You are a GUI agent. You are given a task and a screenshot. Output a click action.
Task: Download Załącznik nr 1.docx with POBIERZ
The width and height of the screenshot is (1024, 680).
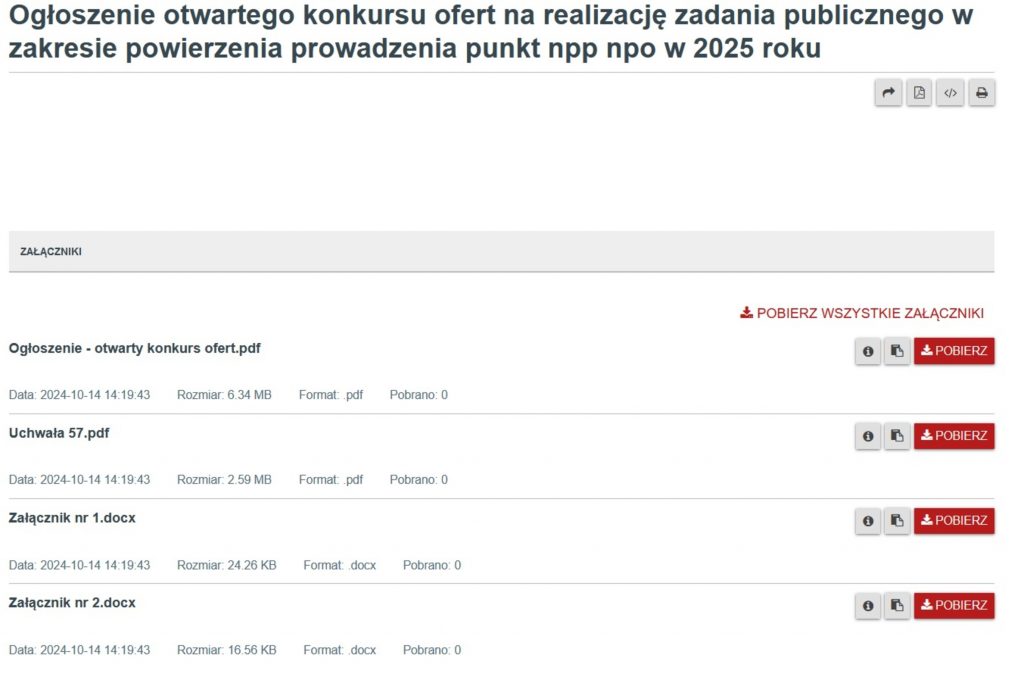[954, 521]
